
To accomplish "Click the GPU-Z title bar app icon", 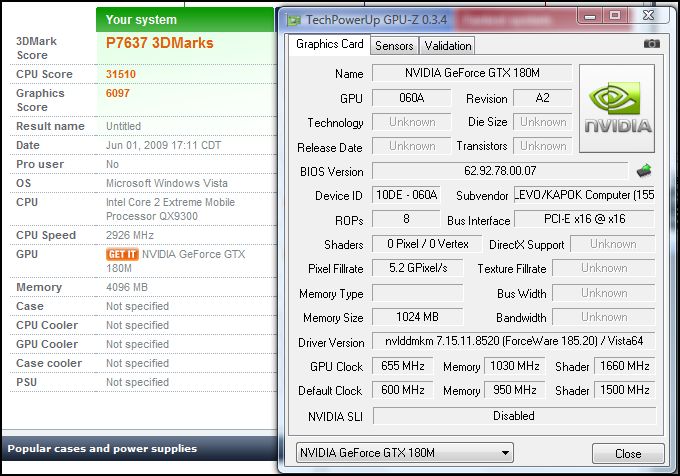I will pos(294,20).
